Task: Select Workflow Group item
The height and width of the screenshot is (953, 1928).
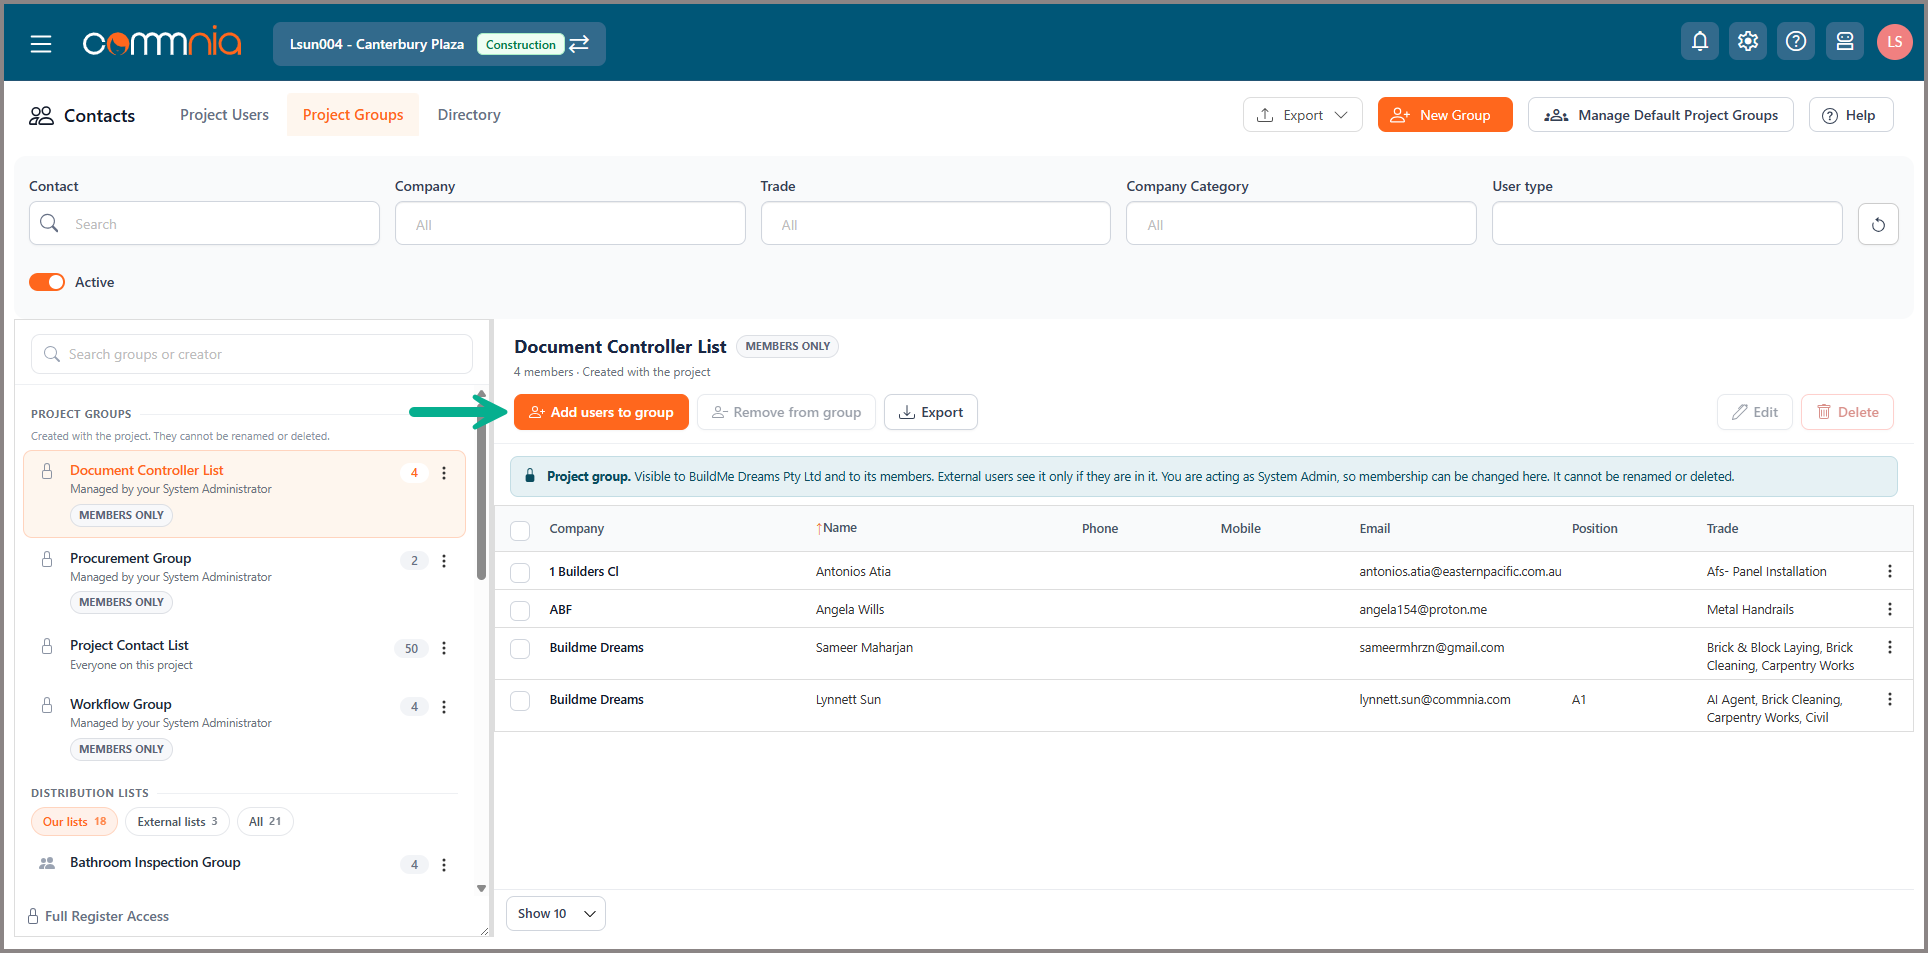Action: tap(244, 727)
